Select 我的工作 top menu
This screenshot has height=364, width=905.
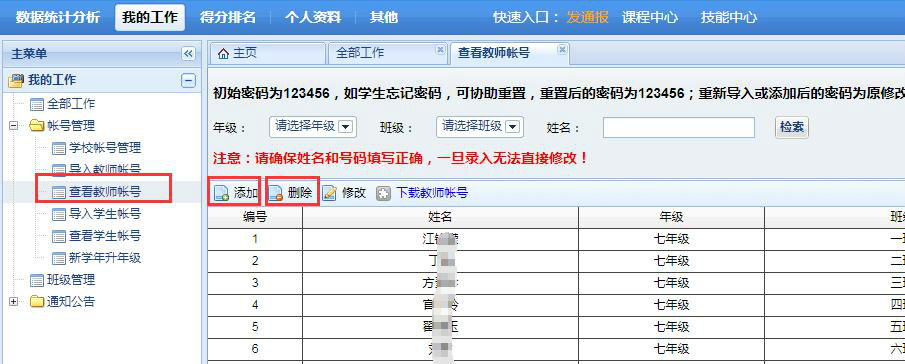(150, 17)
